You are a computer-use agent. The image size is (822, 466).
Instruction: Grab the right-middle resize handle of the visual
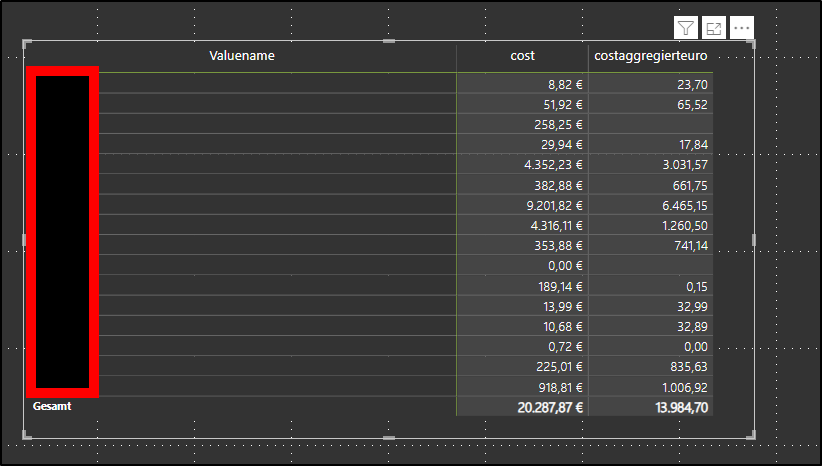[x=754, y=240]
